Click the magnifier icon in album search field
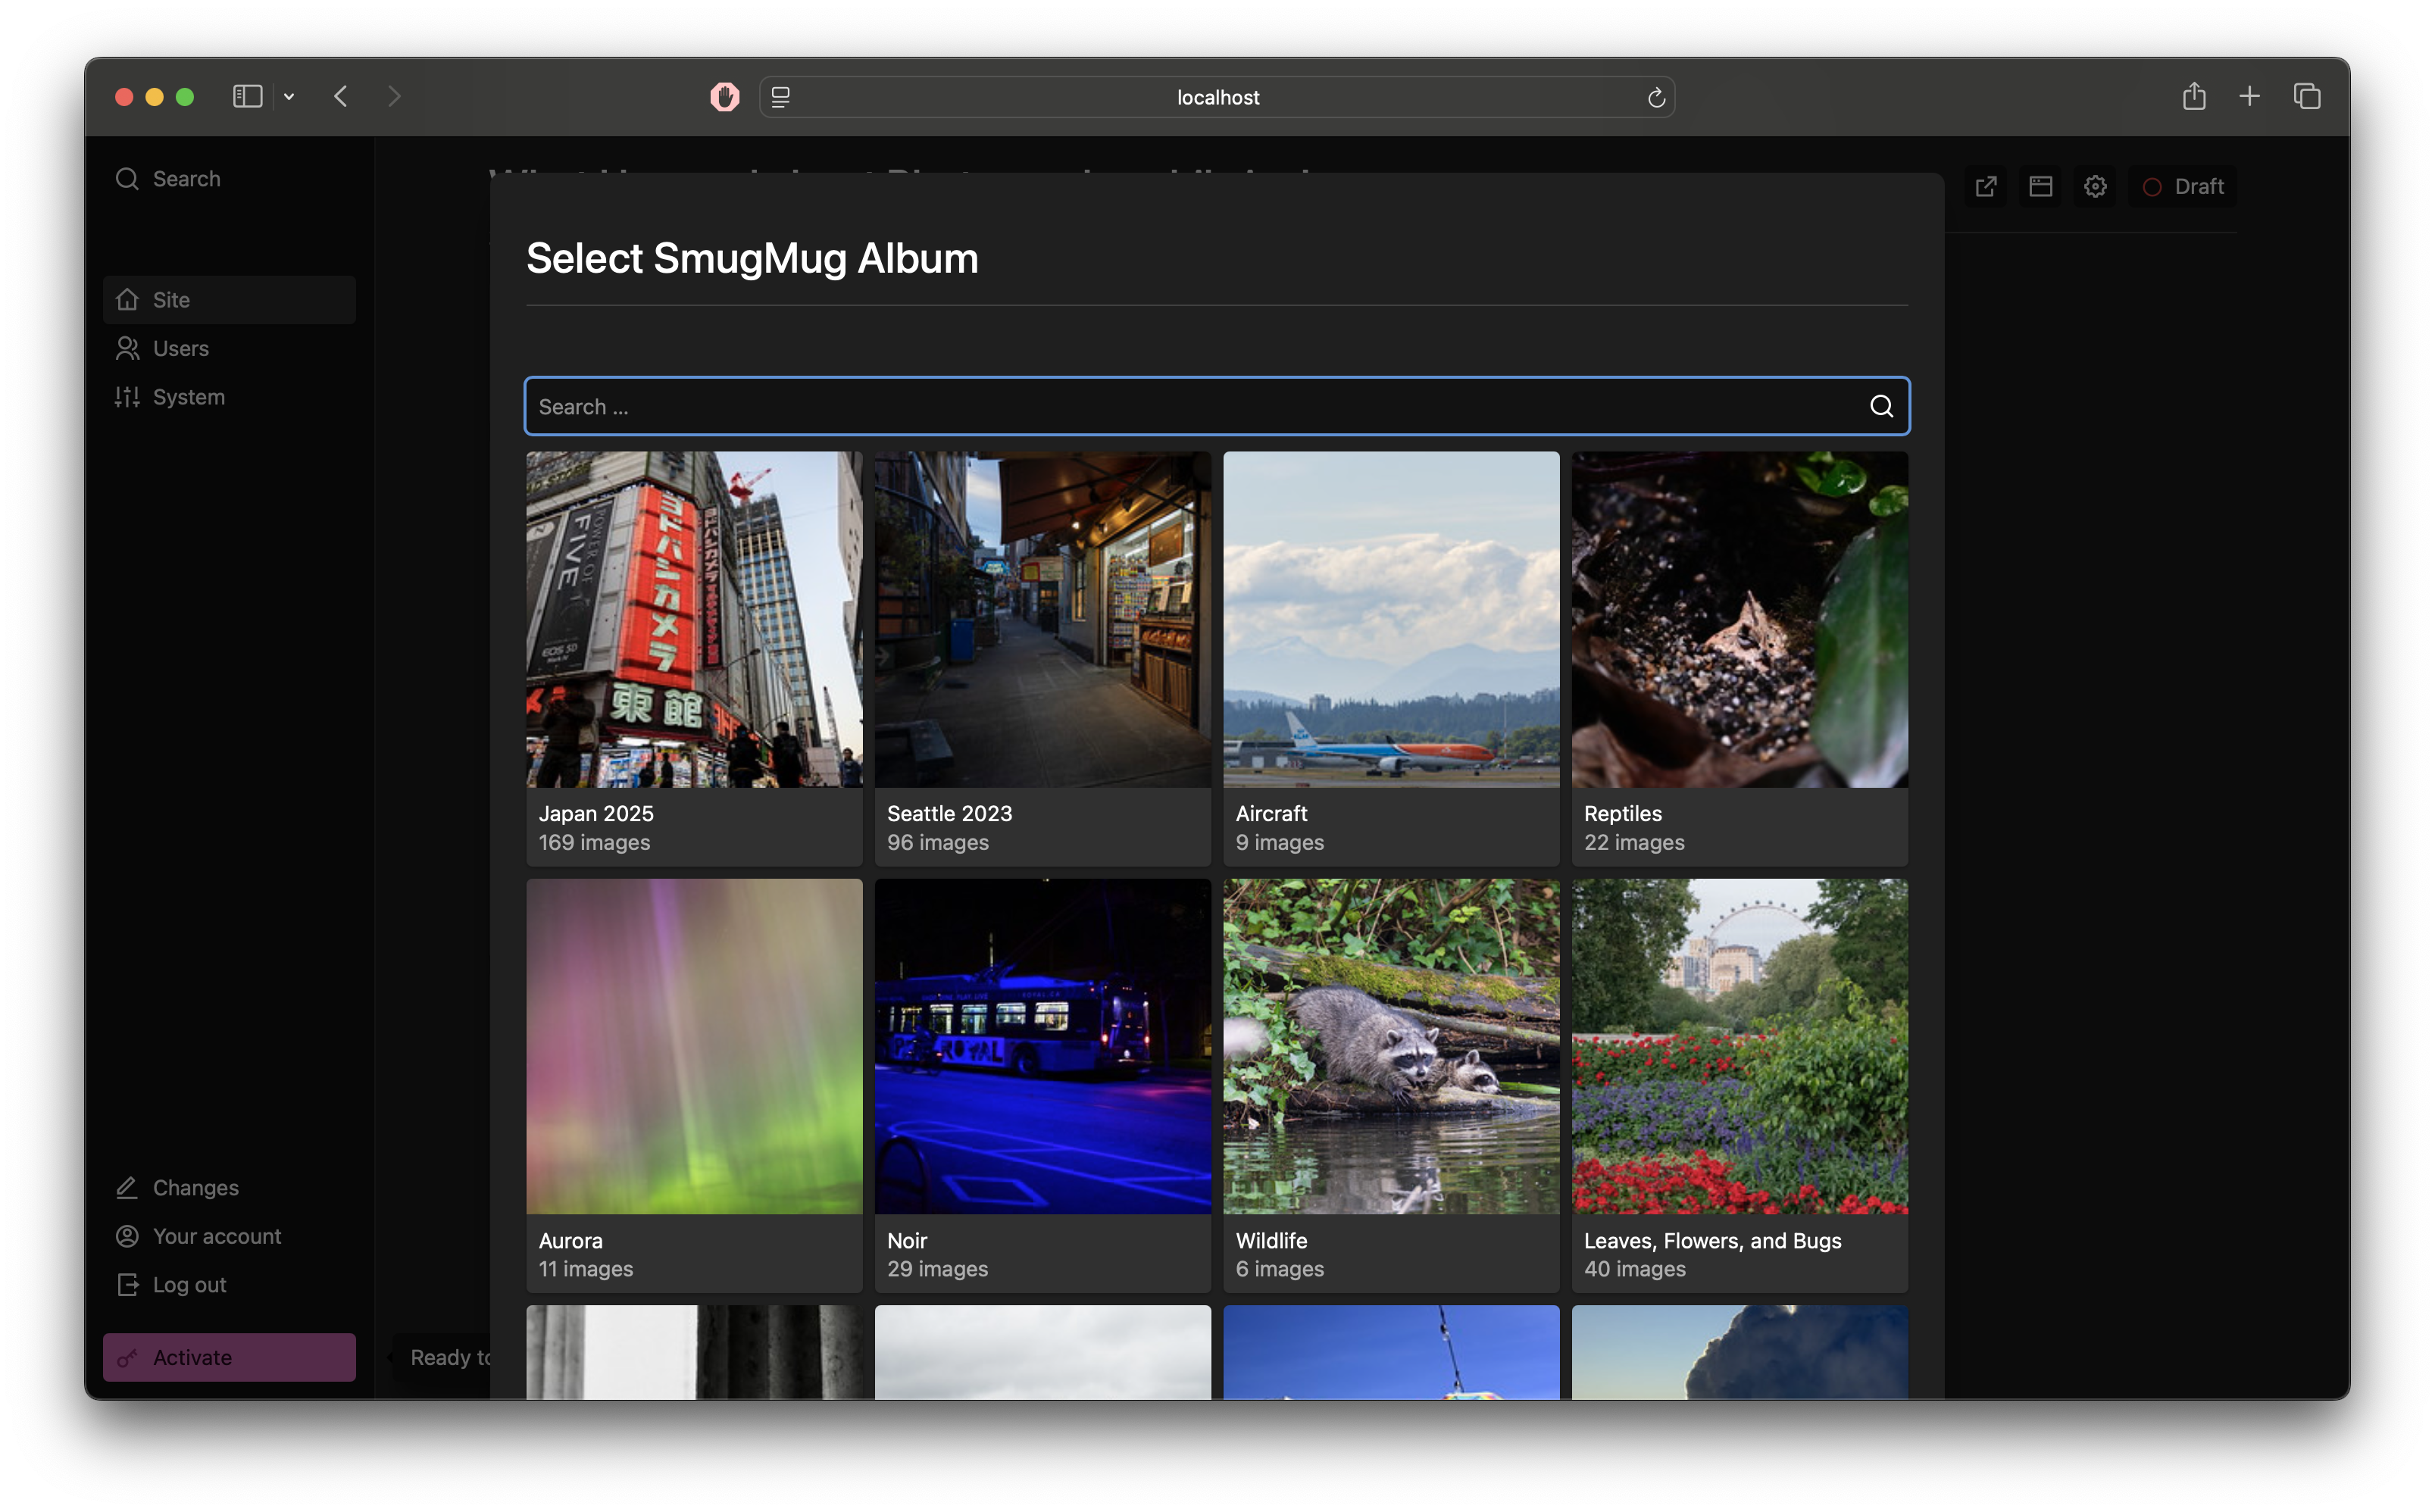The height and width of the screenshot is (1512, 2435). [x=1881, y=406]
